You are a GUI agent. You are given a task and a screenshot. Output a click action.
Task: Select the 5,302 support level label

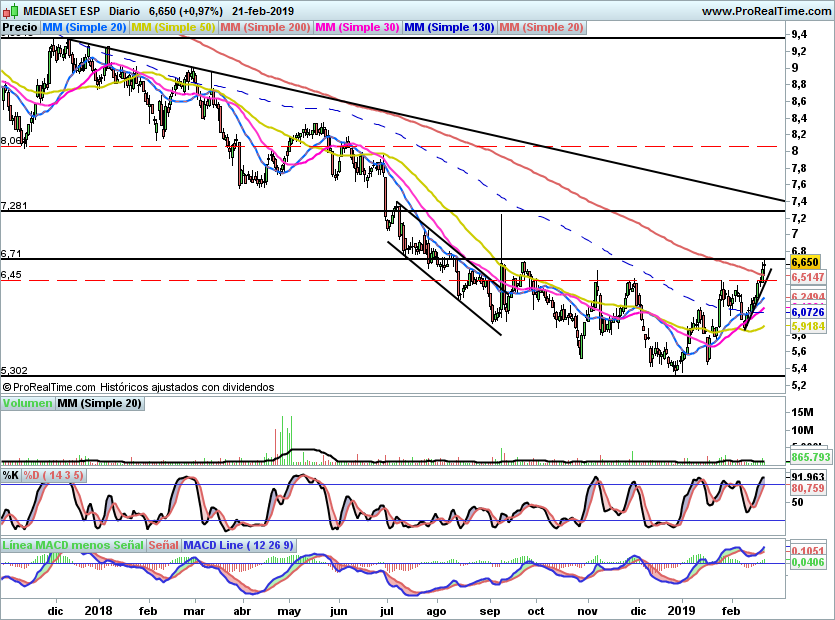click(x=14, y=371)
